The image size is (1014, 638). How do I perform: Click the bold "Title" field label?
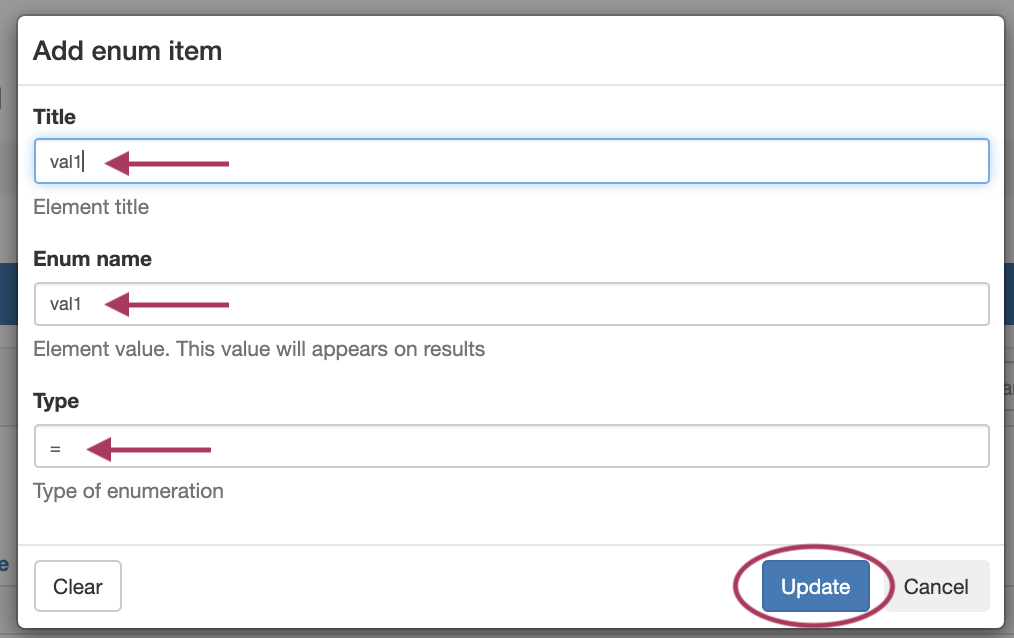pos(55,117)
